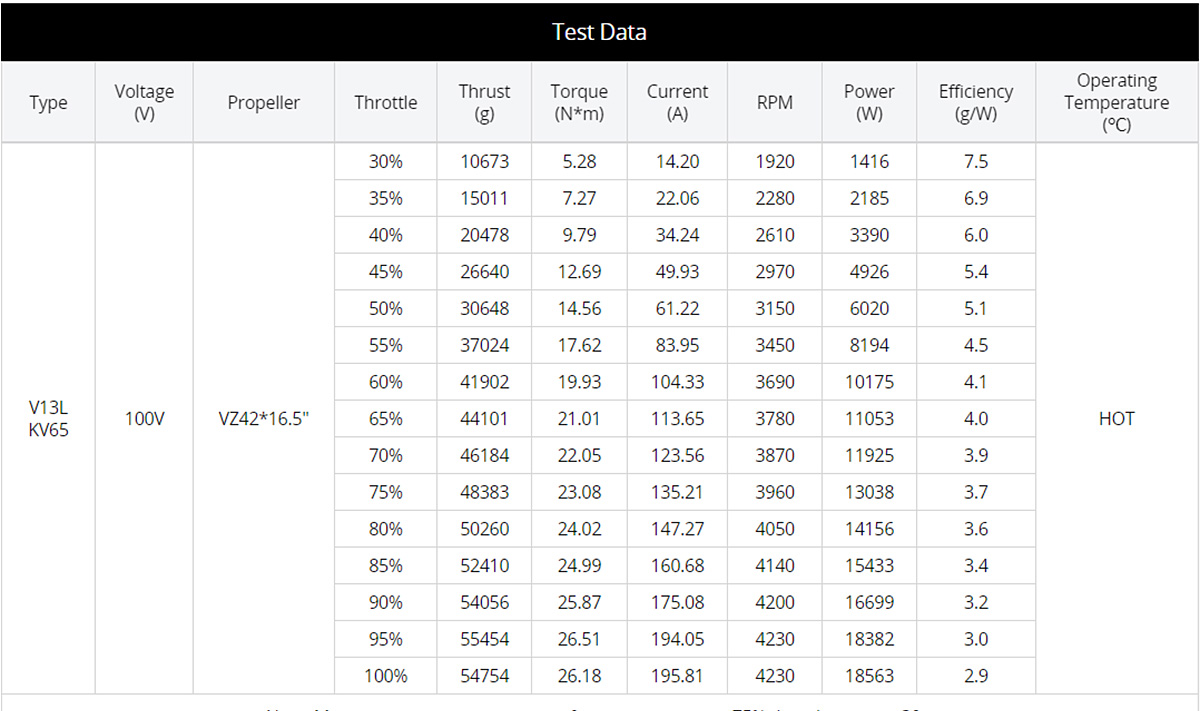Viewport: 1200px width, 711px height.
Task: Select the 30% throttle cell
Action: pos(385,162)
